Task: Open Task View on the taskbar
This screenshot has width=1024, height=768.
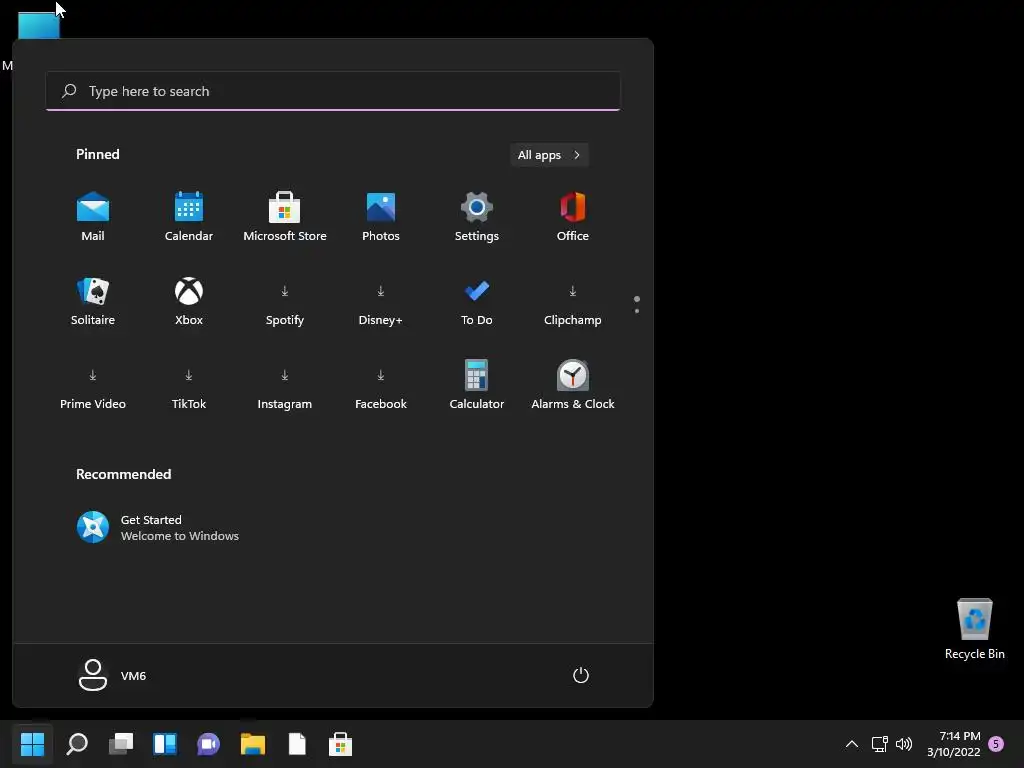Action: coord(121,743)
